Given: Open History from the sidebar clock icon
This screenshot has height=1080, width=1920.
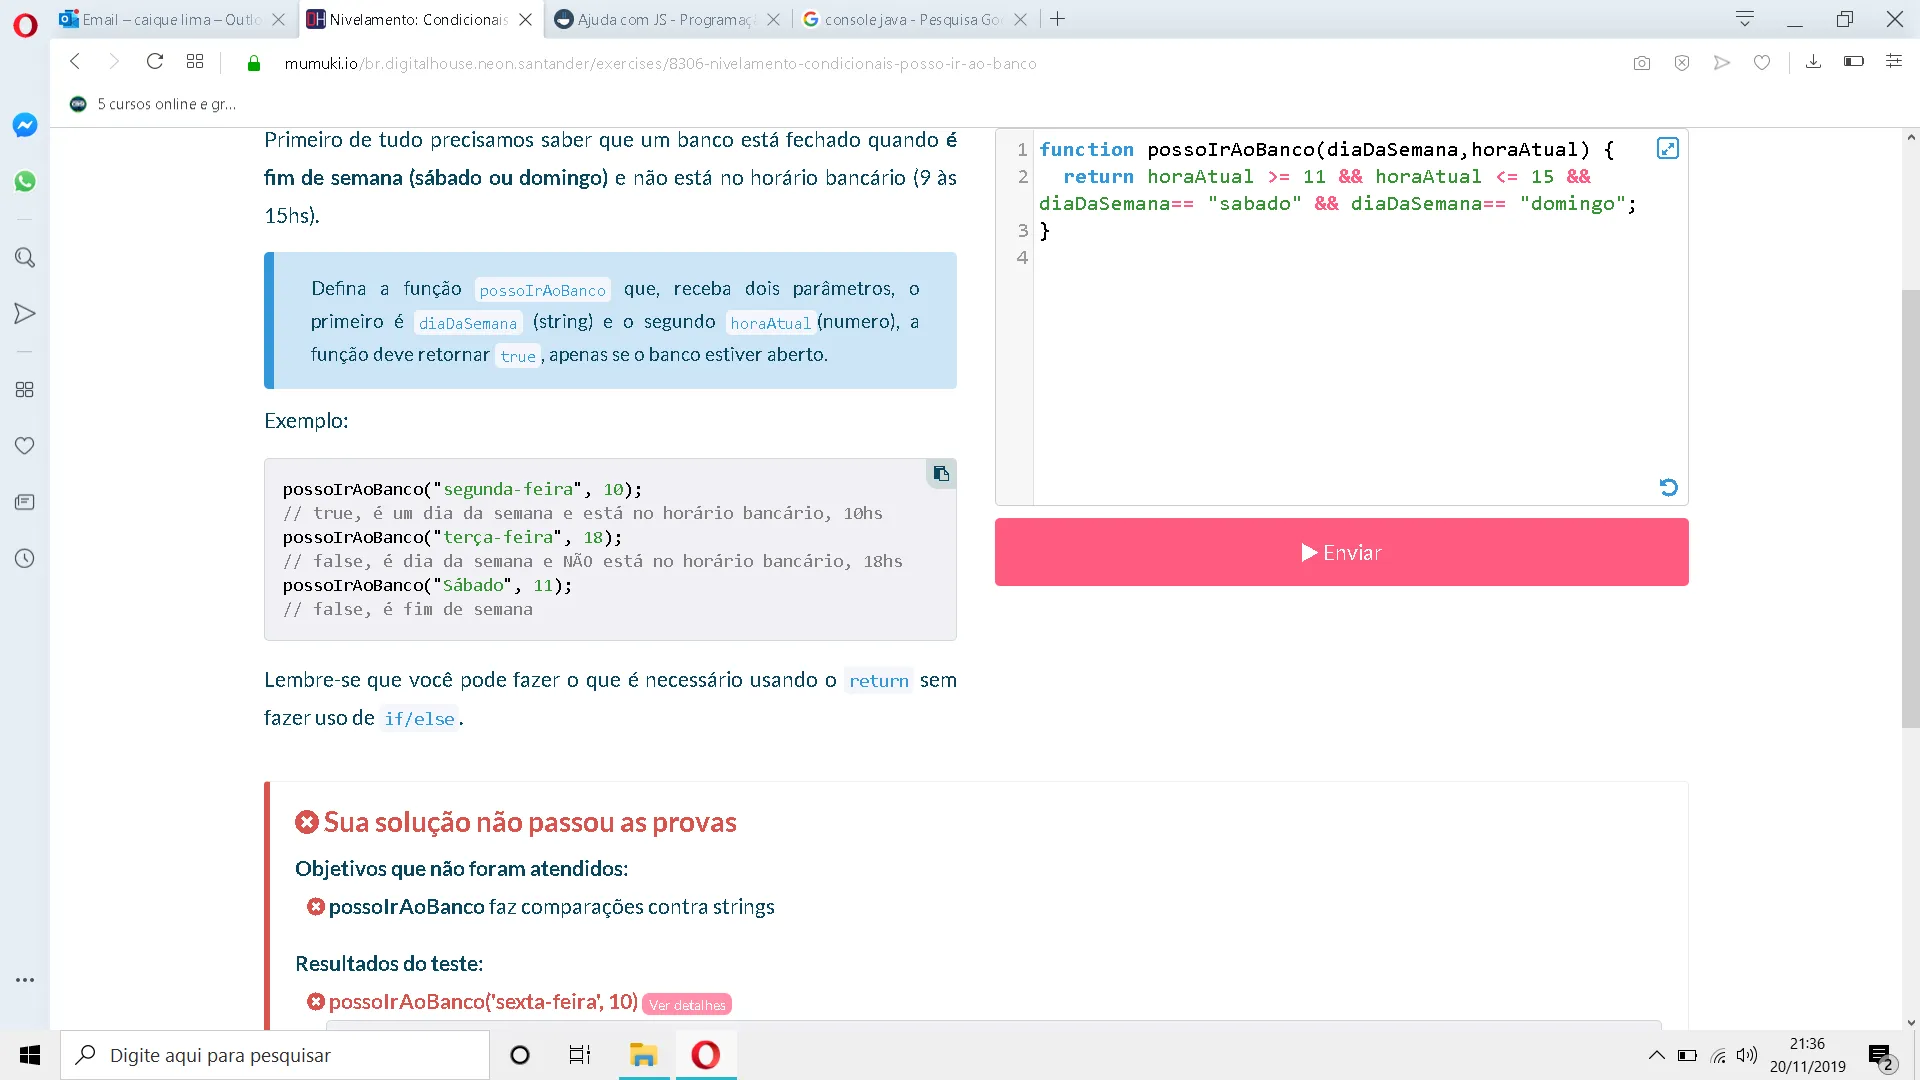Looking at the screenshot, I should point(25,558).
